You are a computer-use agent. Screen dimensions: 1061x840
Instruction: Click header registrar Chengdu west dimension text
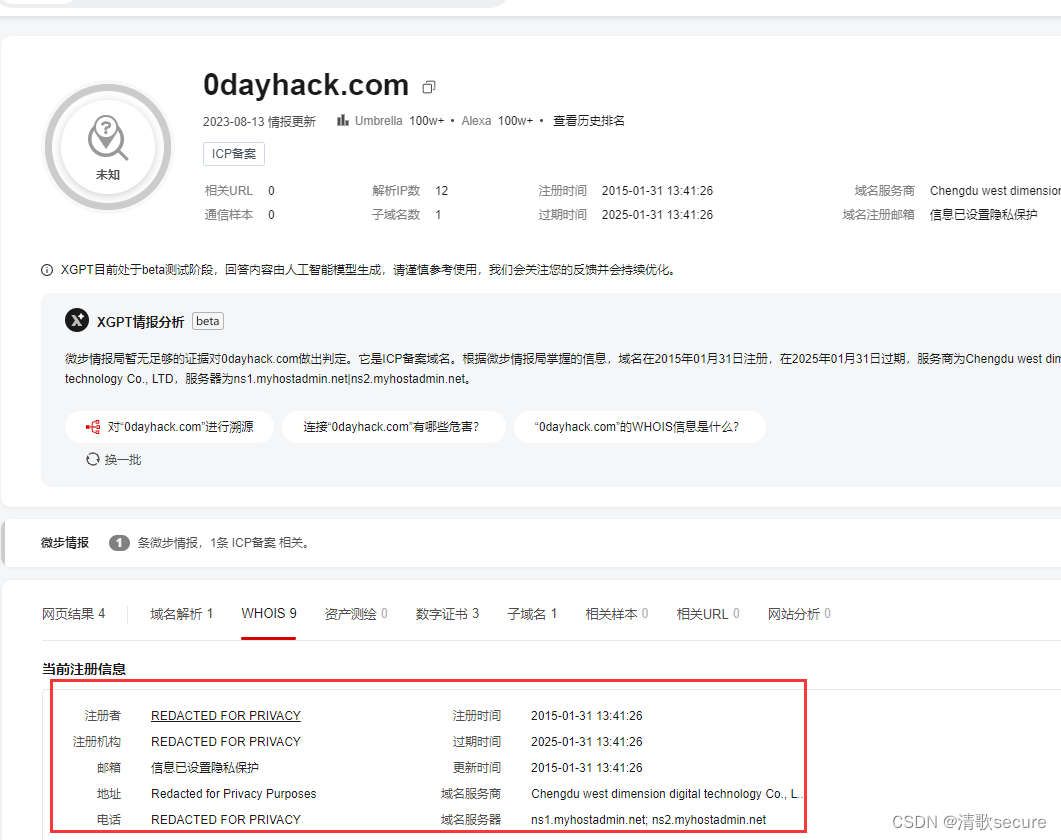(995, 191)
